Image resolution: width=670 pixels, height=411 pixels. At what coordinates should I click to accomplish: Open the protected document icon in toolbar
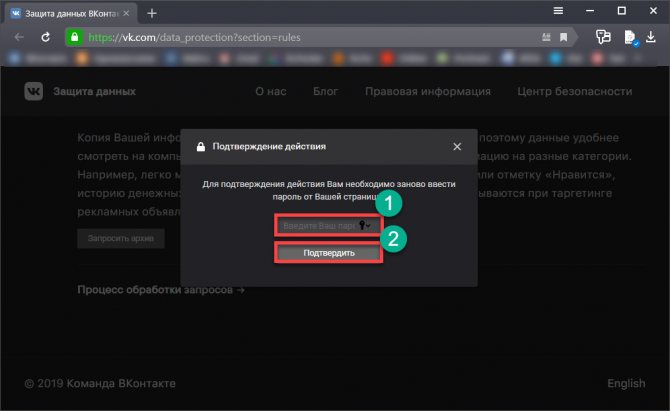[x=631, y=38]
